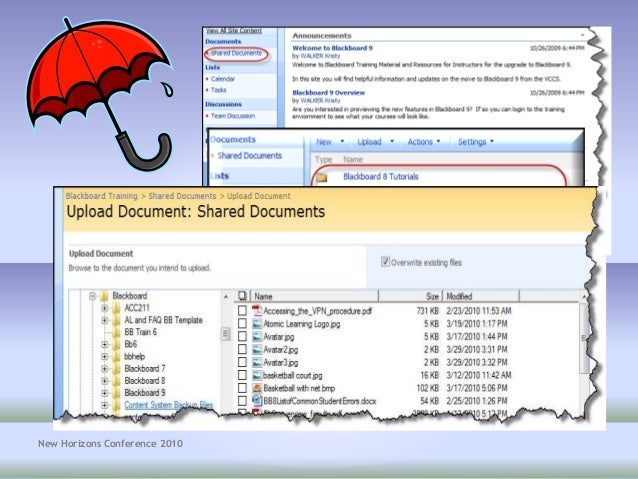638x479 pixels.
Task: Check the box for Accessing_the_VPN_procedure.pdf
Action: (x=242, y=311)
